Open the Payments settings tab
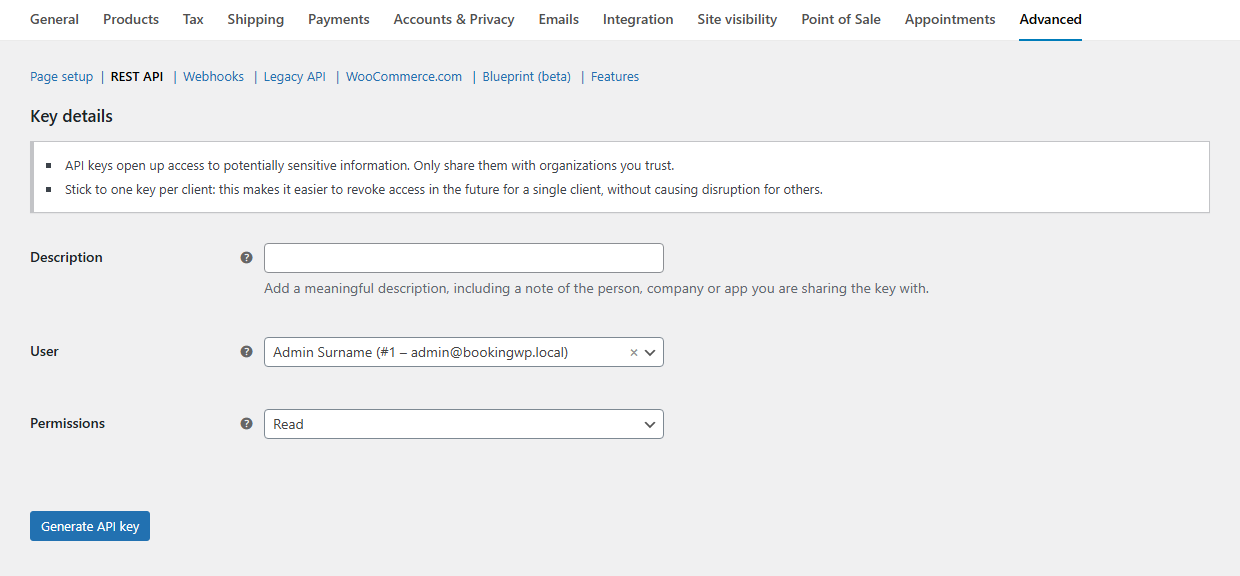Viewport: 1240px width, 576px height. [338, 19]
